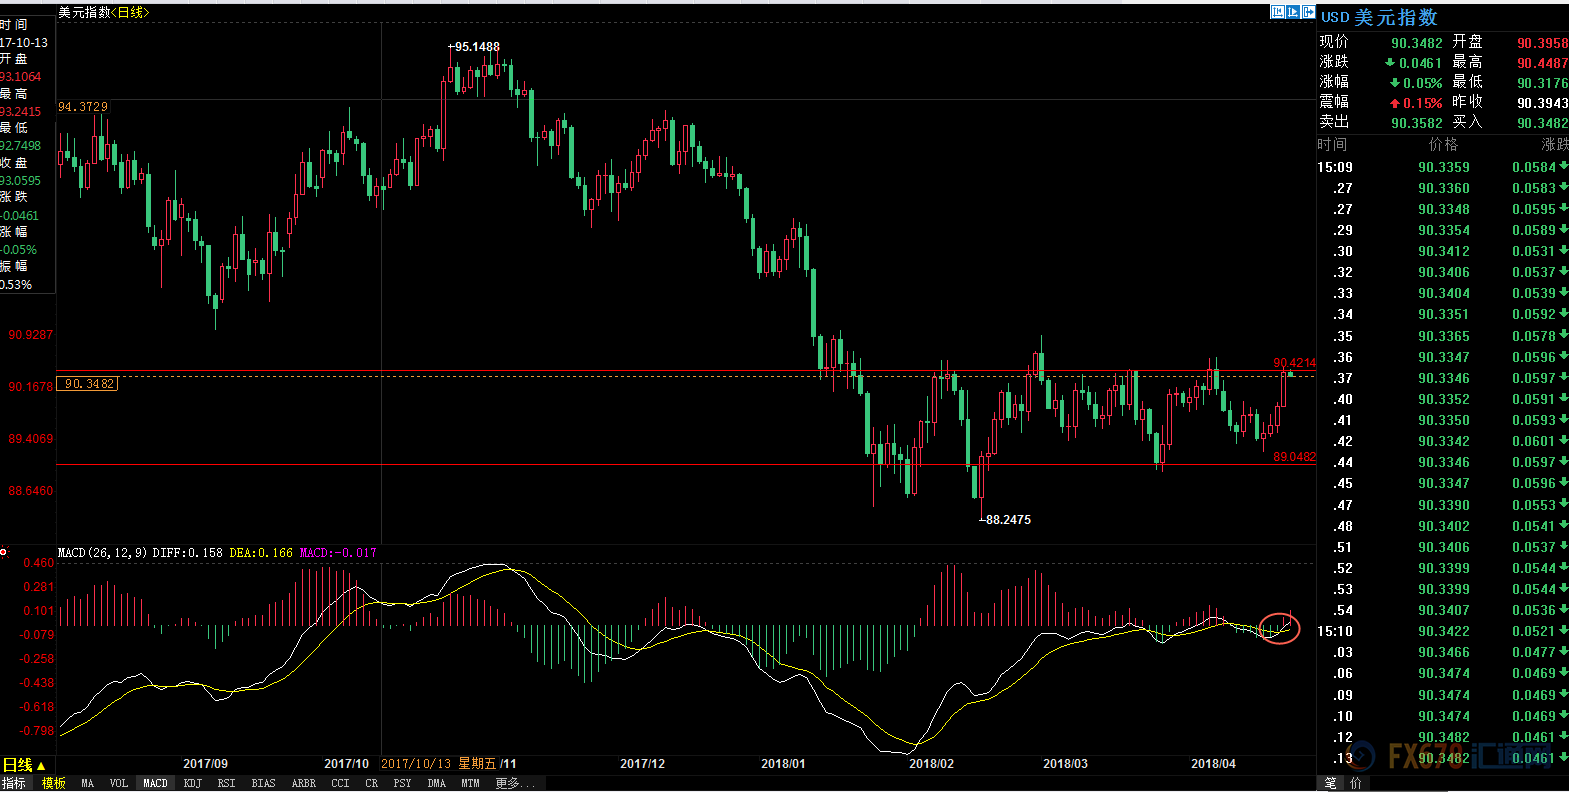Click the exit arrow icon beside quote panel

1309,12
